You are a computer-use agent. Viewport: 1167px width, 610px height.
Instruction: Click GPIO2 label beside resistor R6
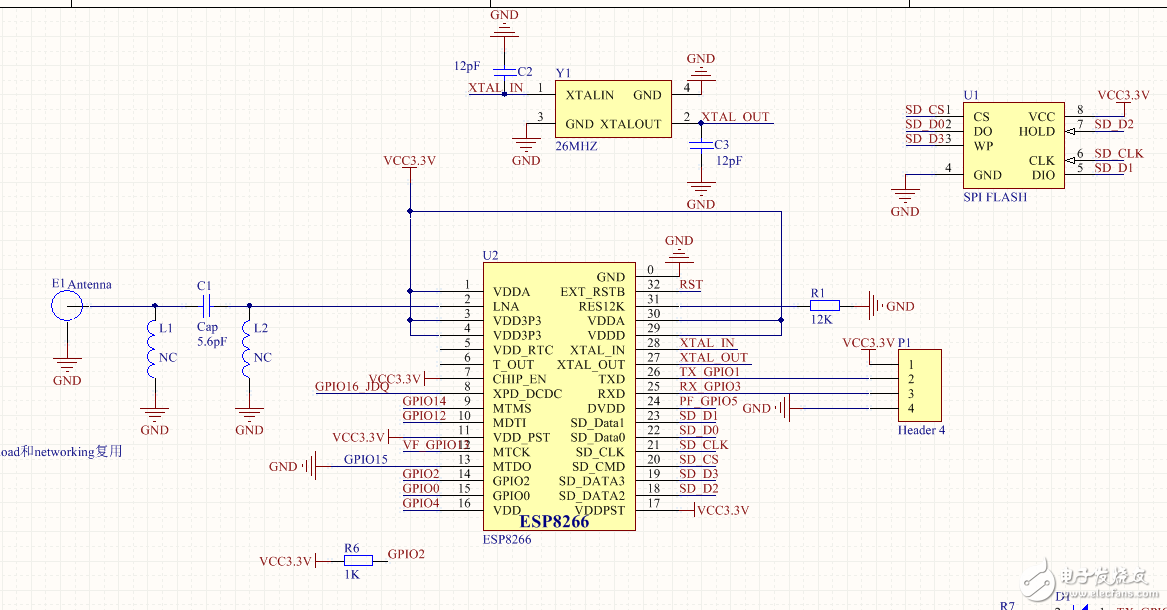tap(406, 554)
